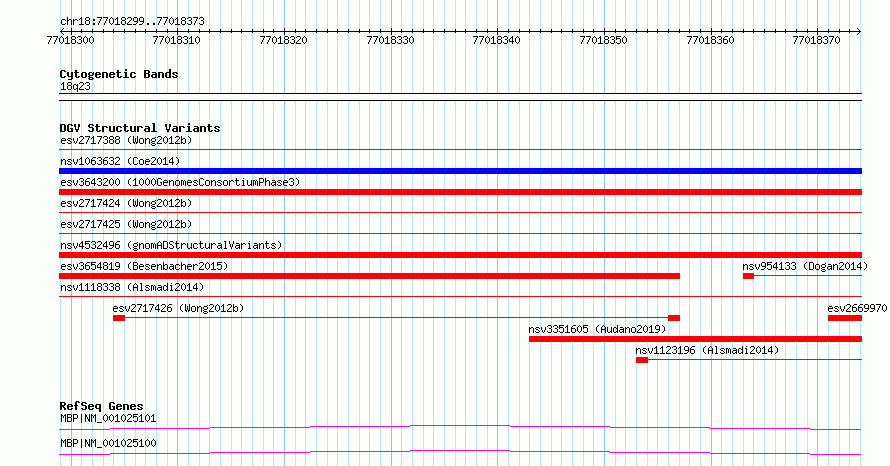Open variant nsv954133 (Dogan2014)
Viewport: 890px width, 466px height.
805,266
